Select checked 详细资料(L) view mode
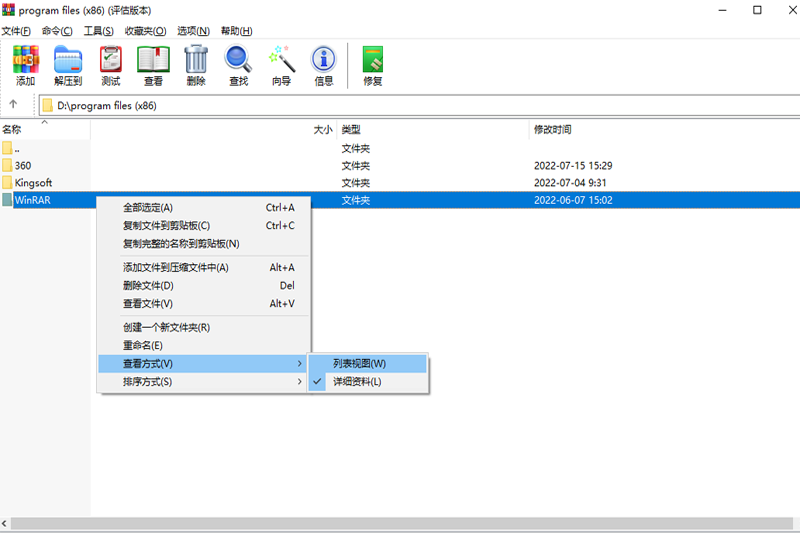The width and height of the screenshot is (800, 533). click(x=367, y=382)
